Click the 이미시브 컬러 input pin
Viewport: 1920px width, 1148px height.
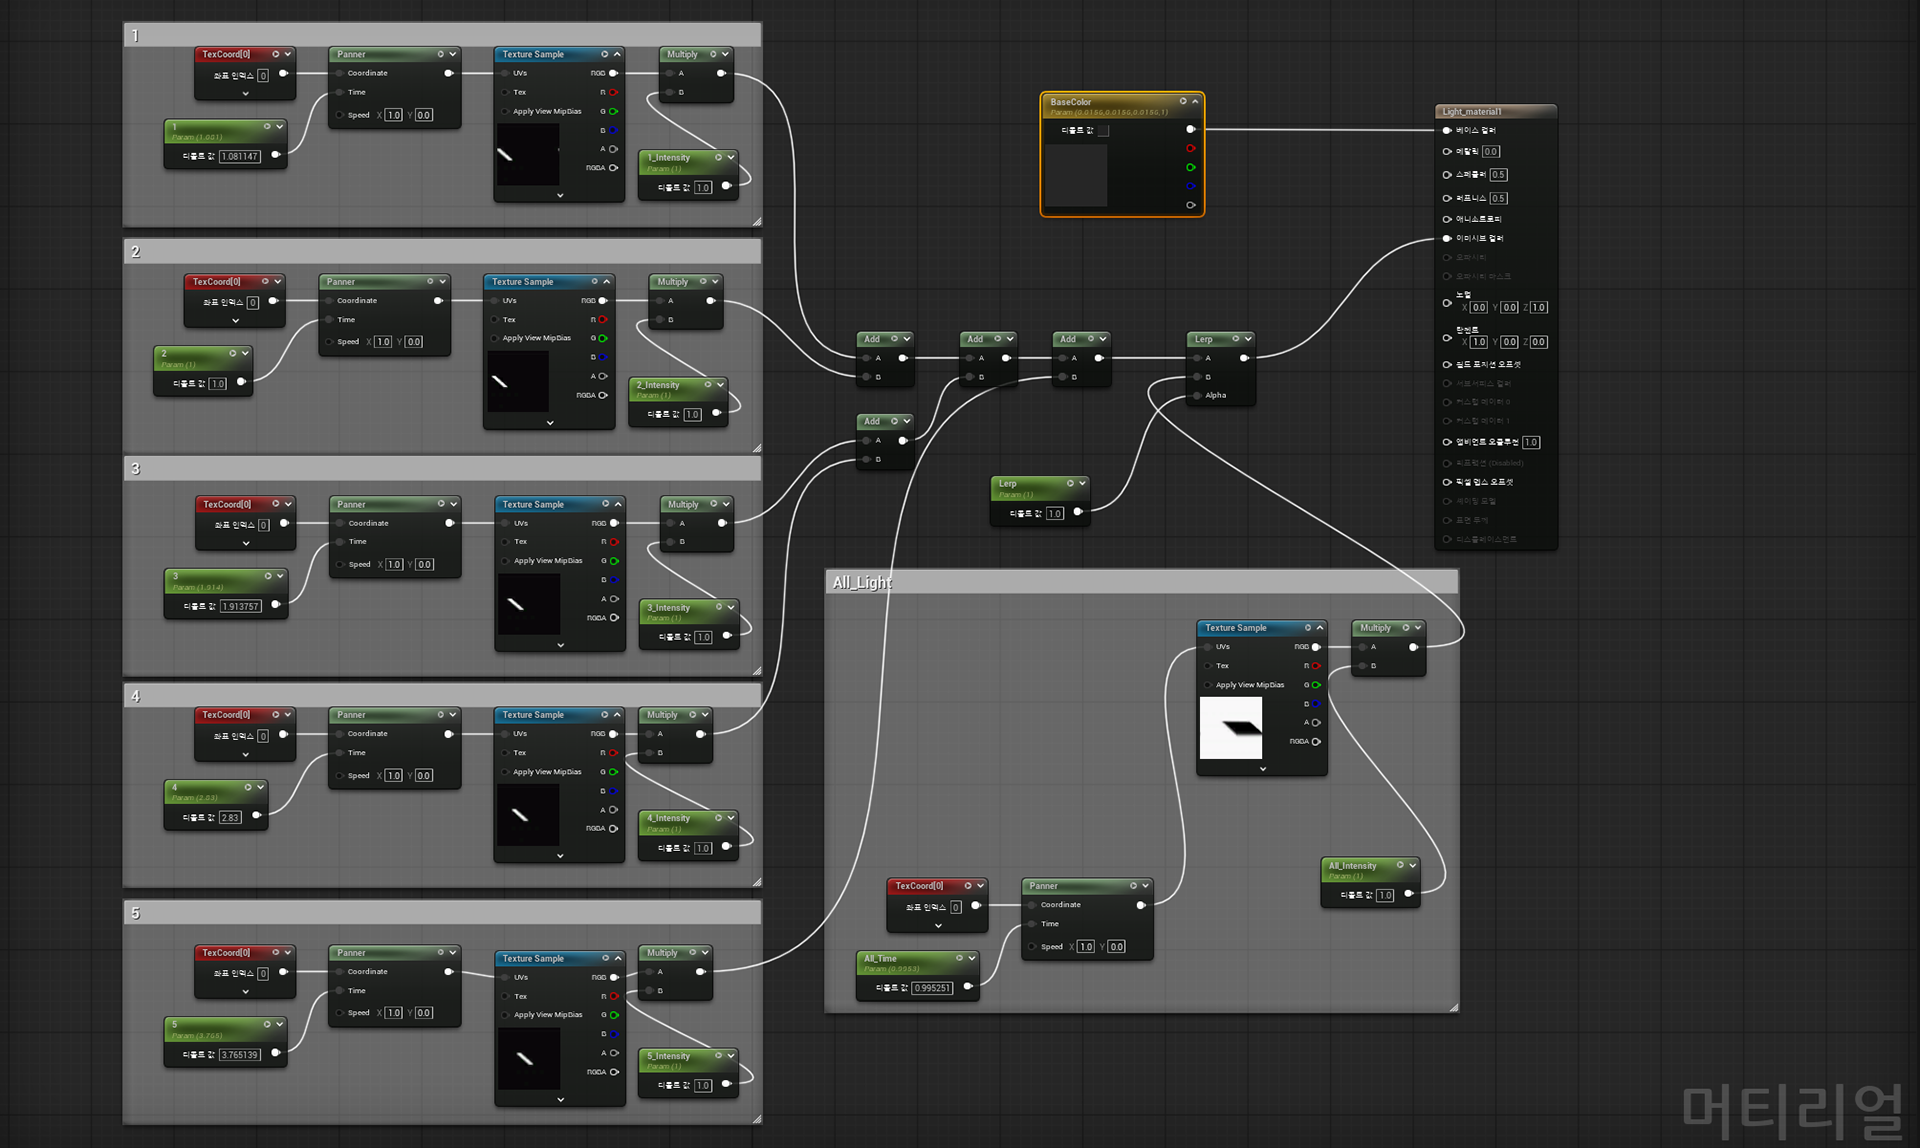[x=1447, y=239]
